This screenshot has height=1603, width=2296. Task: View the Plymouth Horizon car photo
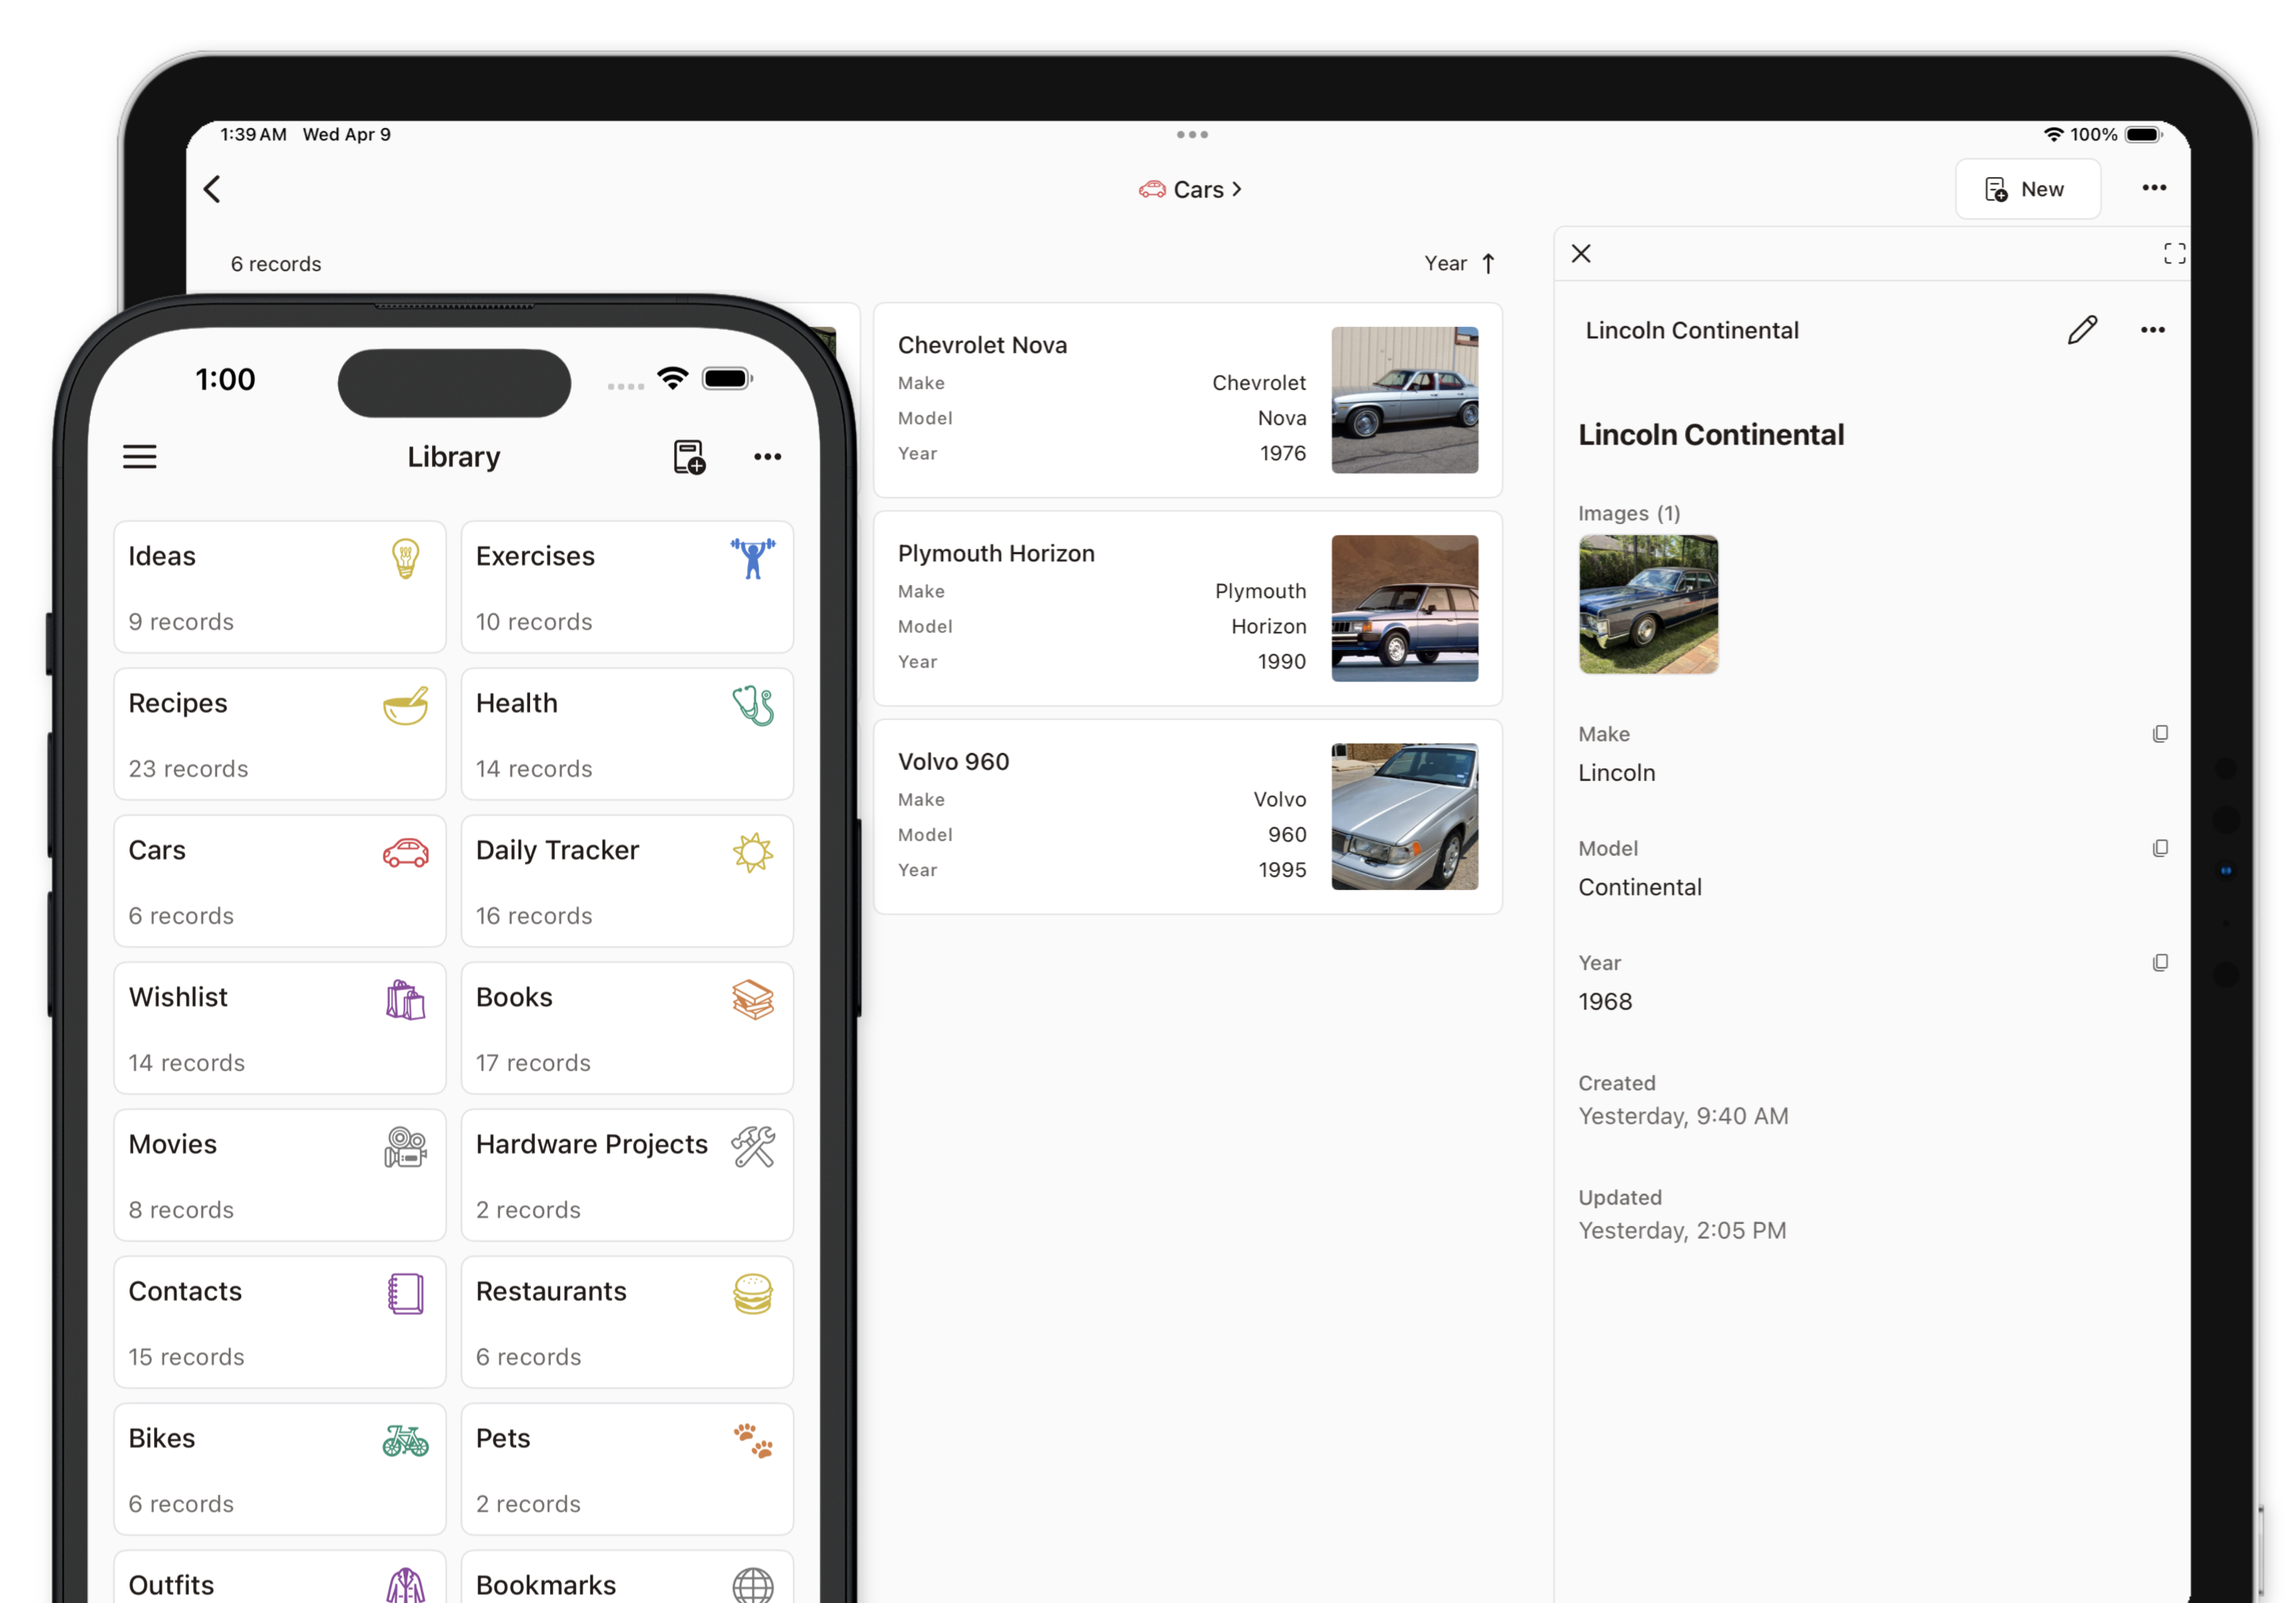tap(1404, 608)
